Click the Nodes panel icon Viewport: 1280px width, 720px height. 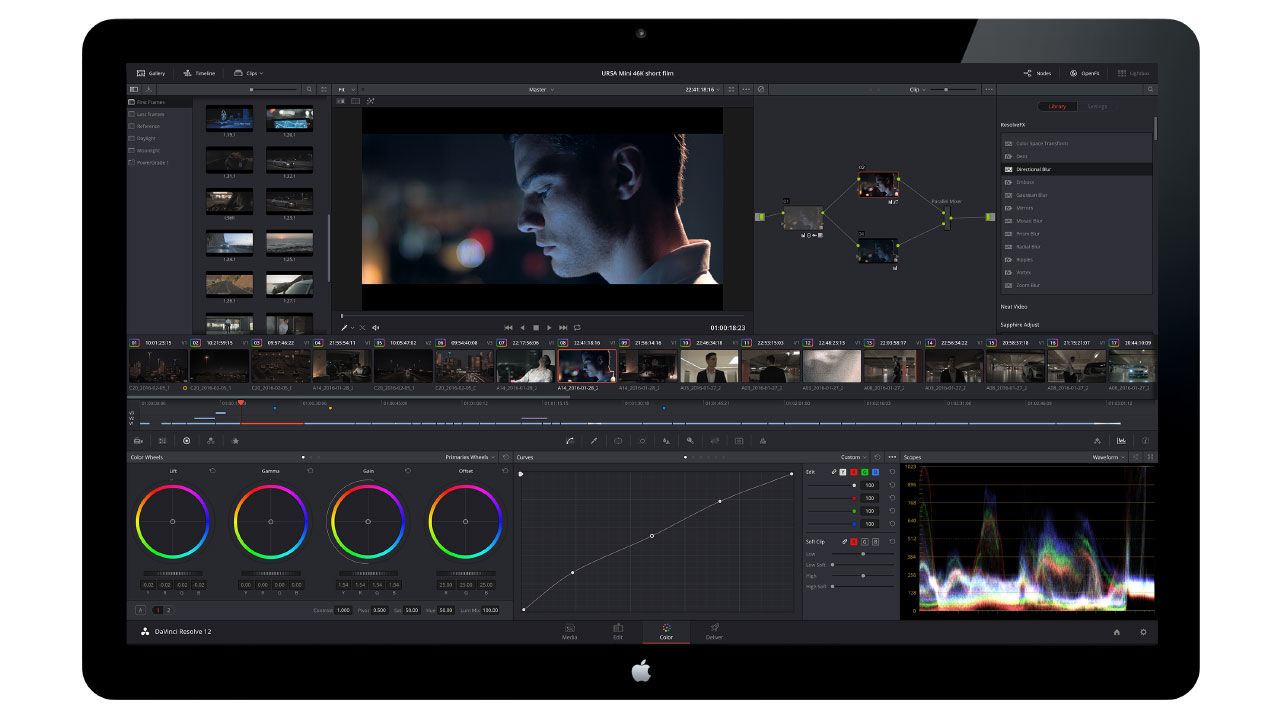point(1037,73)
